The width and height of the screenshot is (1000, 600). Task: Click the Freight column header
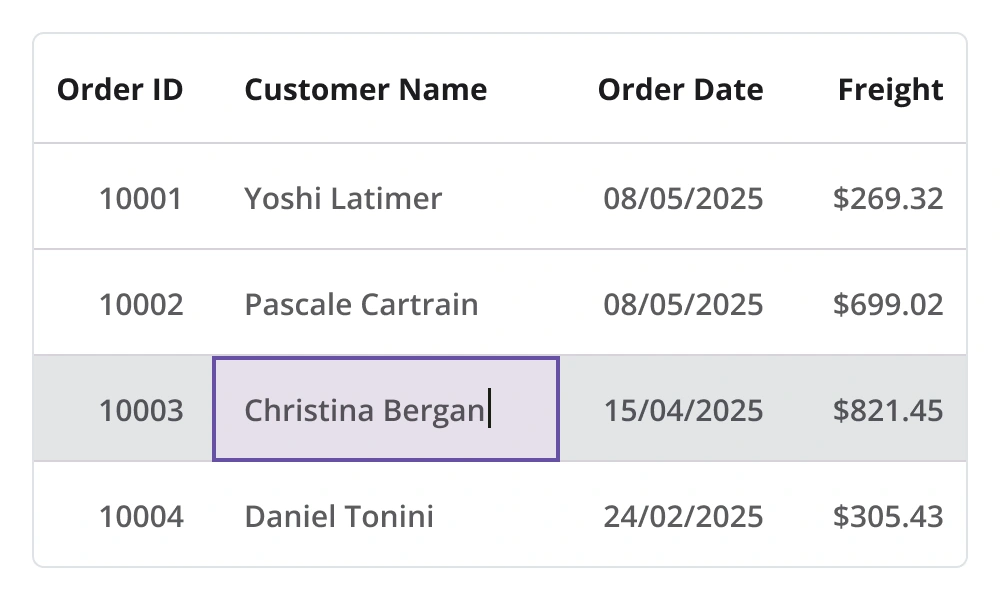(x=890, y=90)
